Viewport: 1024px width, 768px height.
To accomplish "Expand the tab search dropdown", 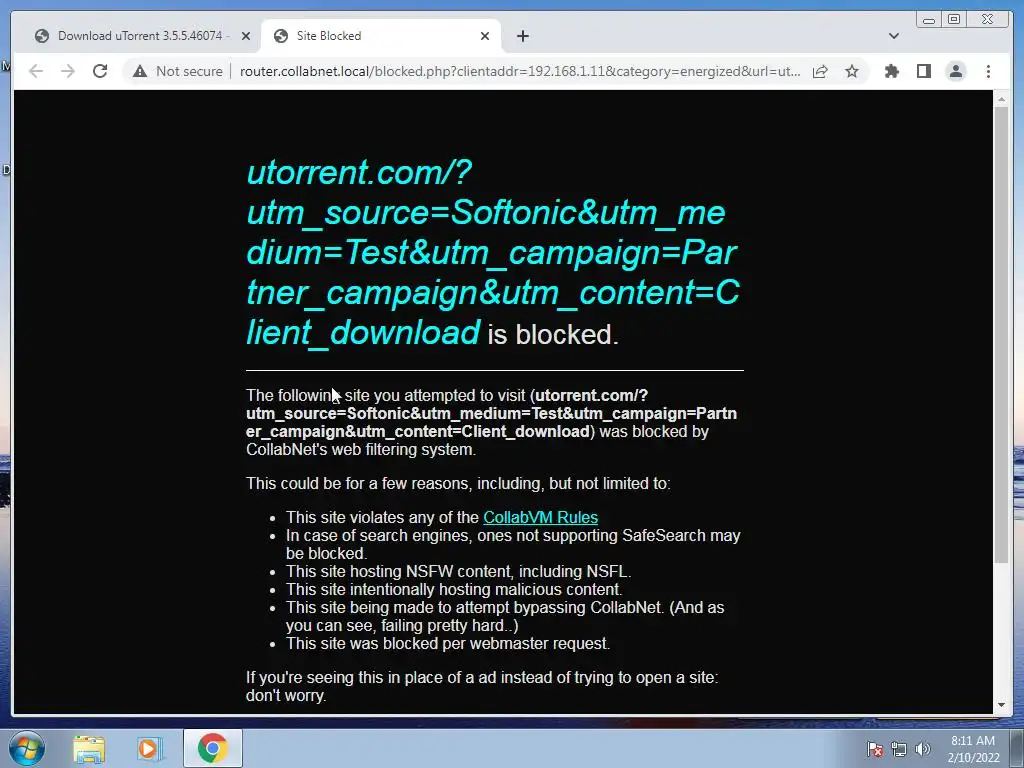I will tap(893, 36).
